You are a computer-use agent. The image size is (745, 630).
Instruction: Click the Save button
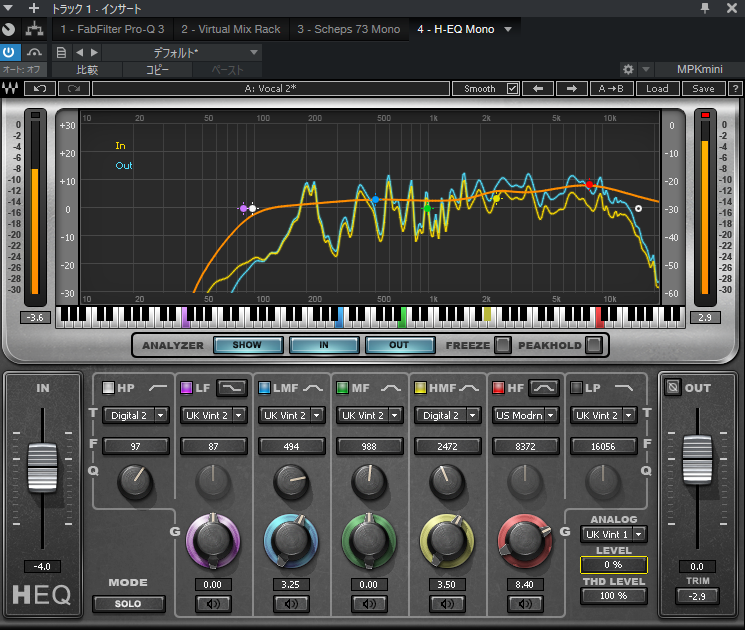[x=703, y=88]
